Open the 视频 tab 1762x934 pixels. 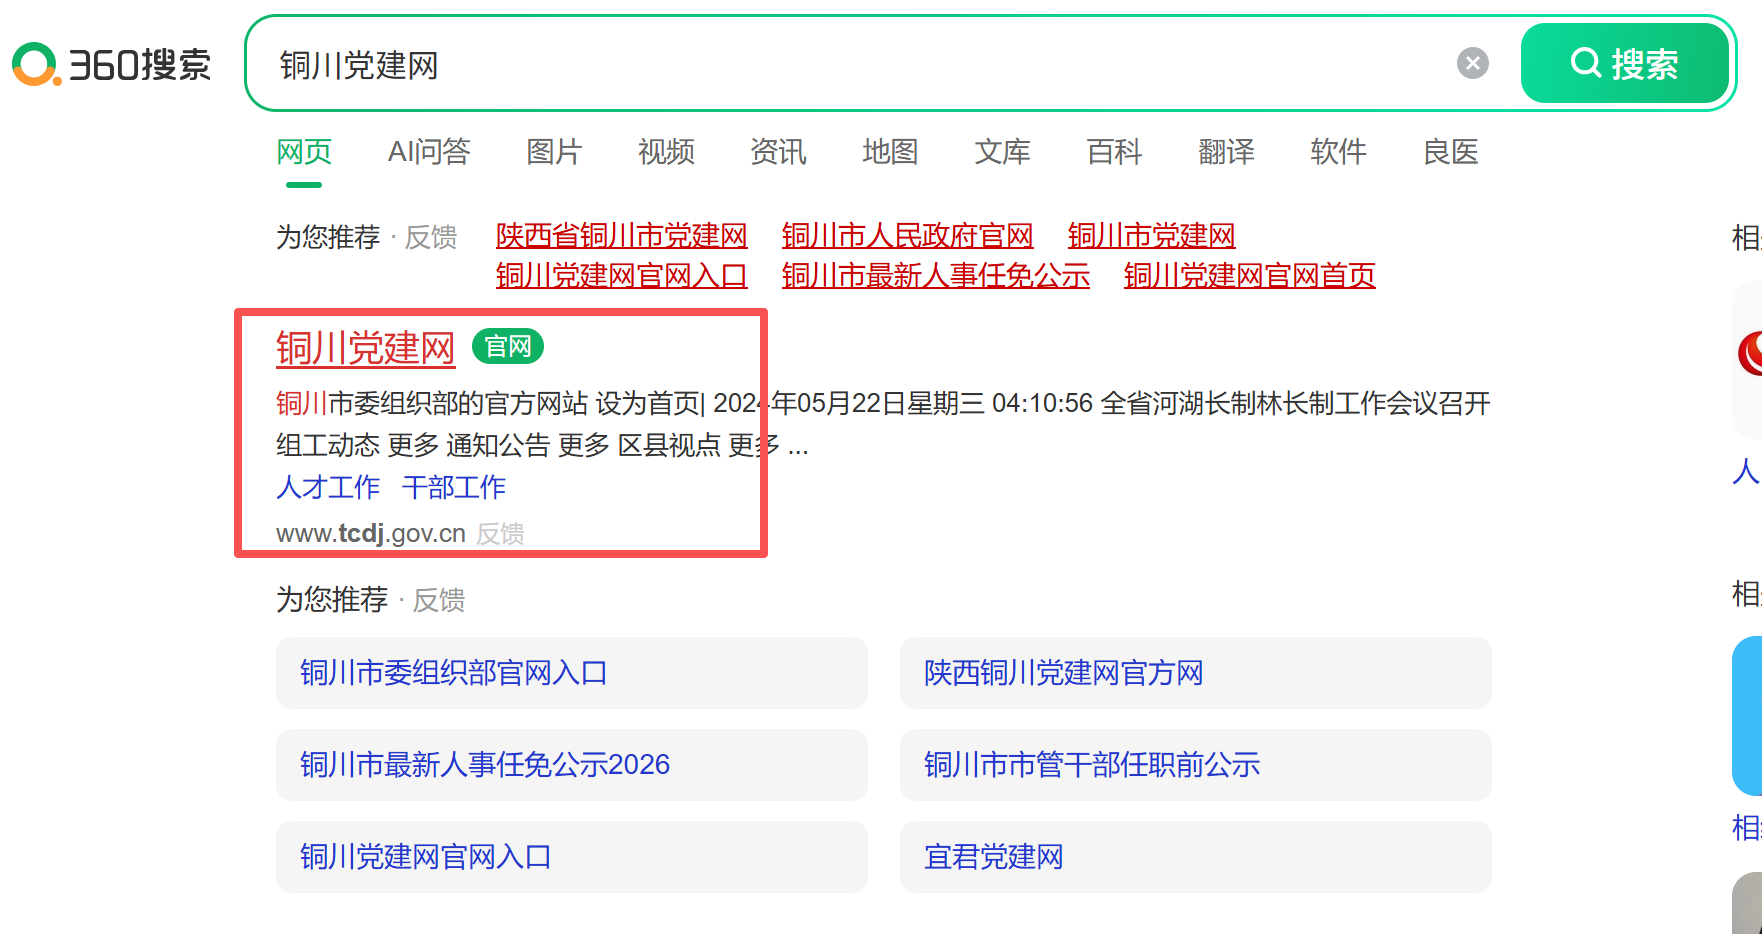(x=666, y=152)
